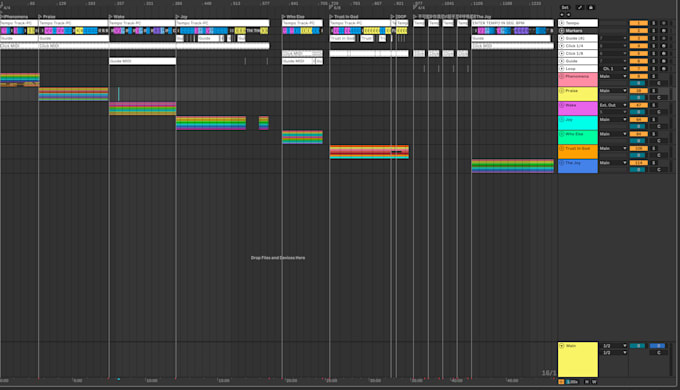Click the 1.00x zoom display
The width and height of the screenshot is (680, 390).
click(572, 382)
